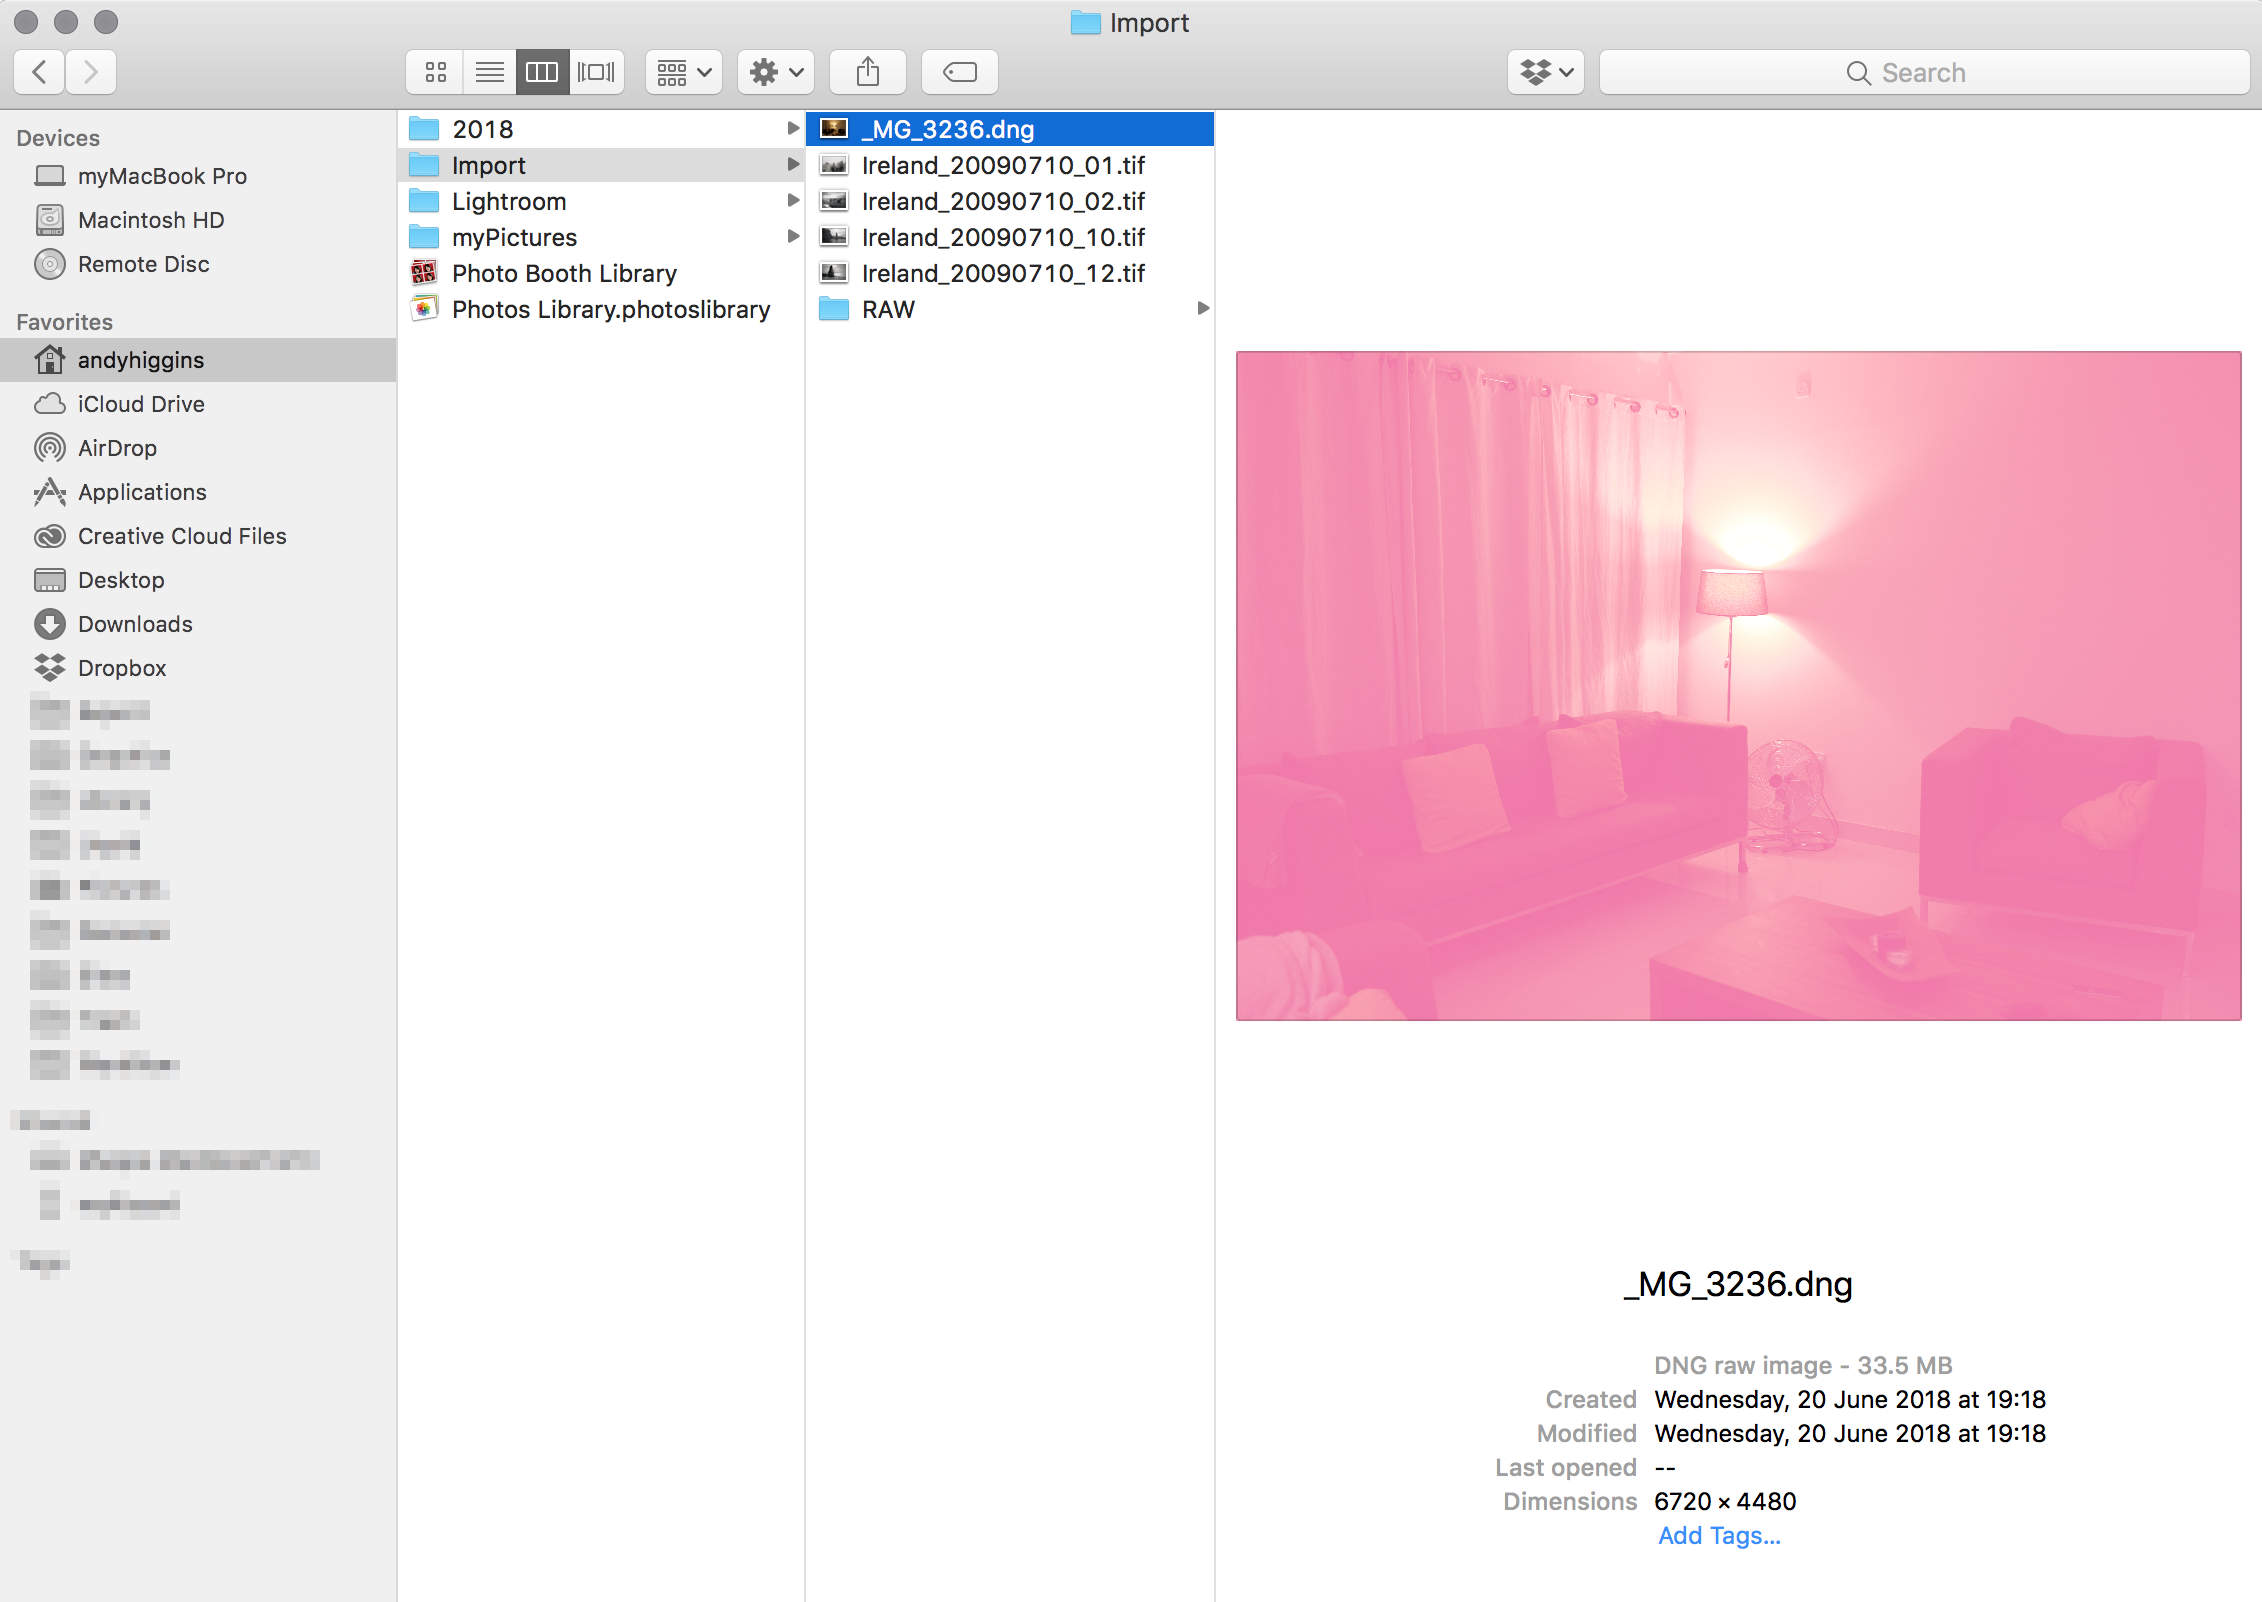Select Ireland_20090710_02.tif

[1010, 201]
